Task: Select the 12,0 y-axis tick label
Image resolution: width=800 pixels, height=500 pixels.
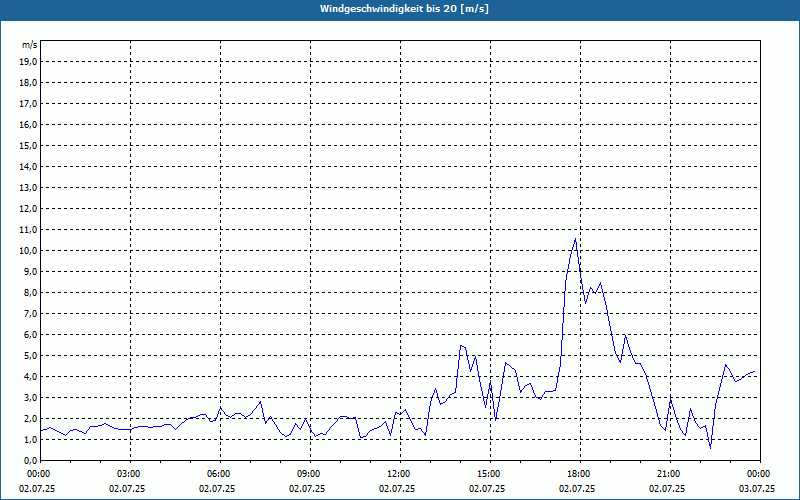Action: coord(28,209)
